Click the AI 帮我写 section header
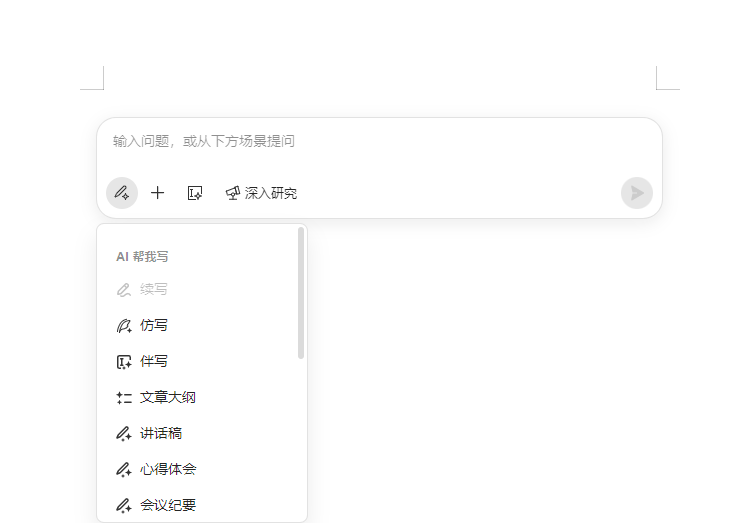The image size is (742, 523). click(142, 257)
